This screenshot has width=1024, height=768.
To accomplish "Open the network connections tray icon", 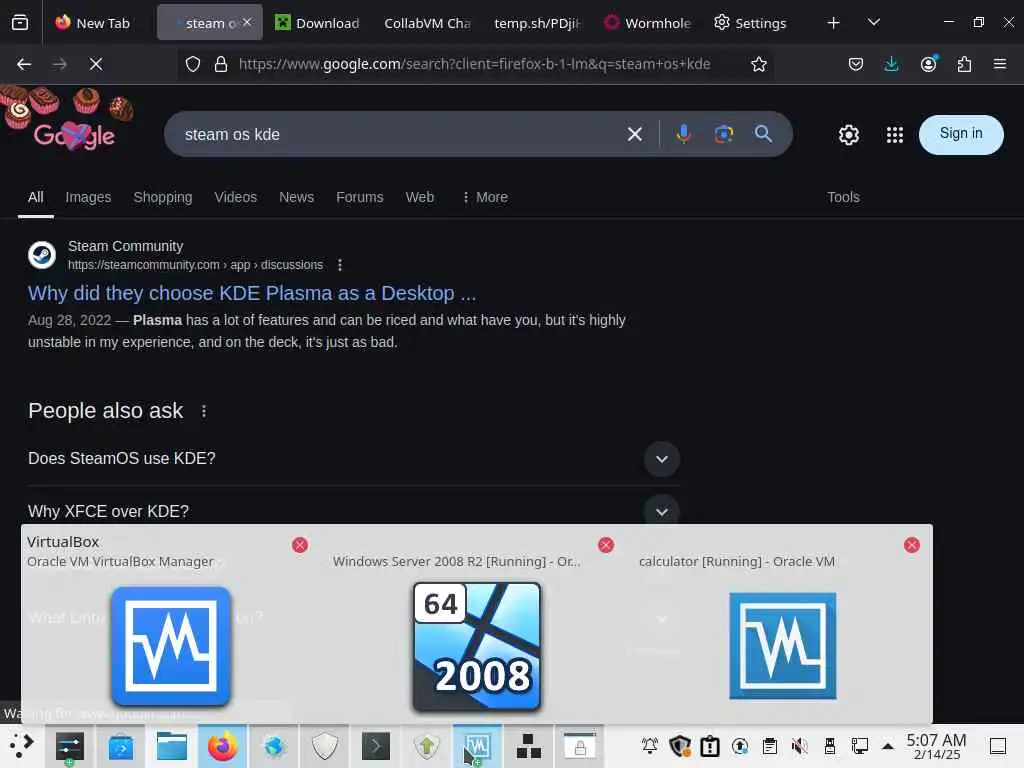I will point(859,746).
